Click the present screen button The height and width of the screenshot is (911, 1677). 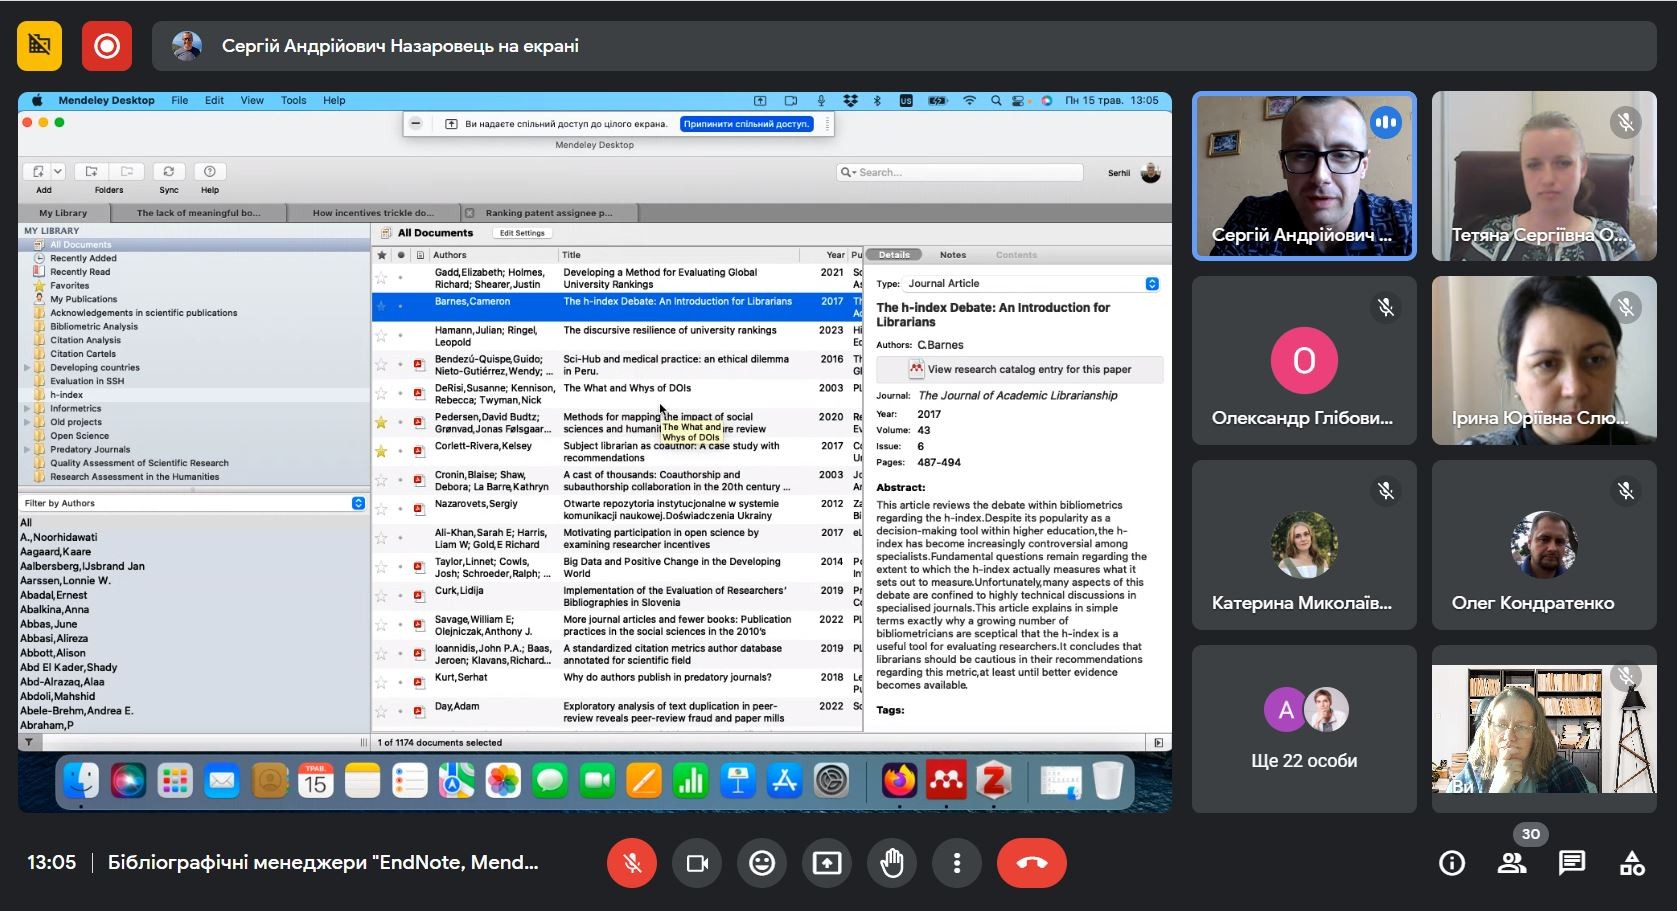pyautogui.click(x=827, y=863)
